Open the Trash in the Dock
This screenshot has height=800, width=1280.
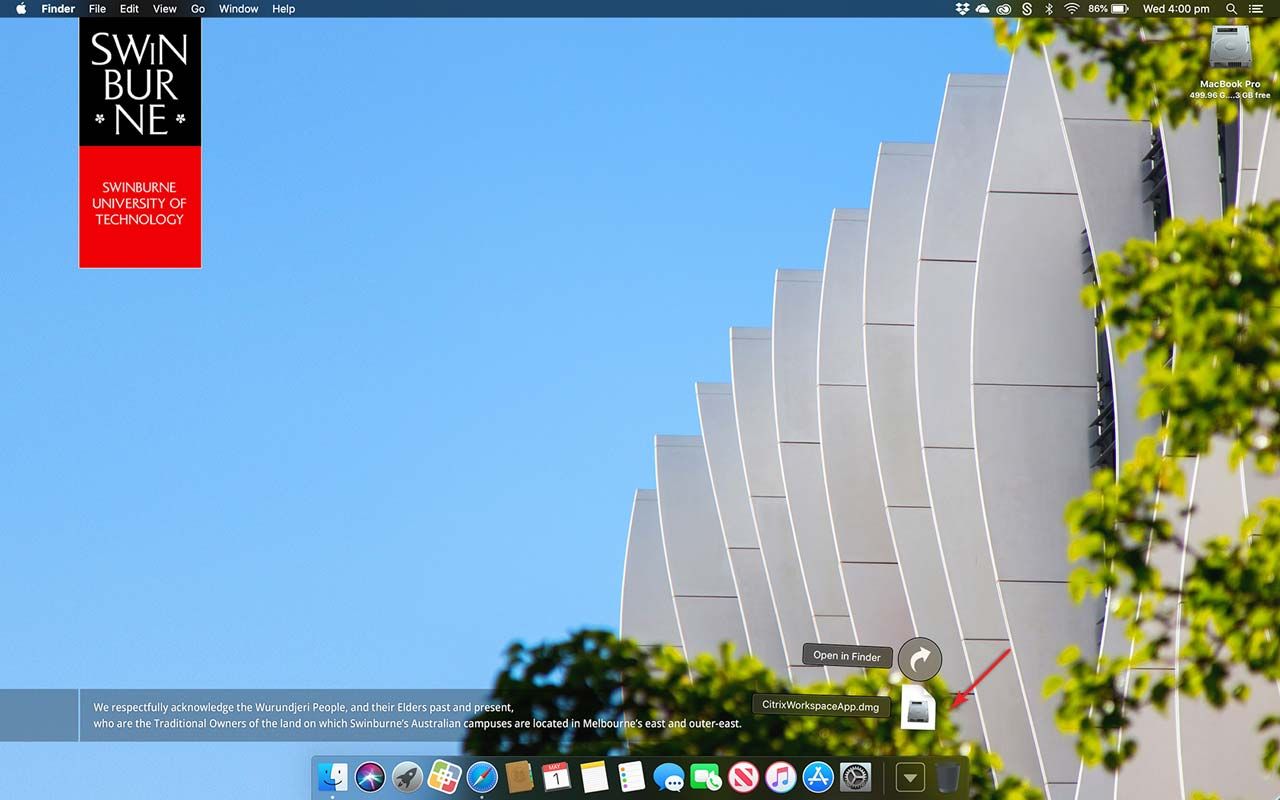click(948, 777)
